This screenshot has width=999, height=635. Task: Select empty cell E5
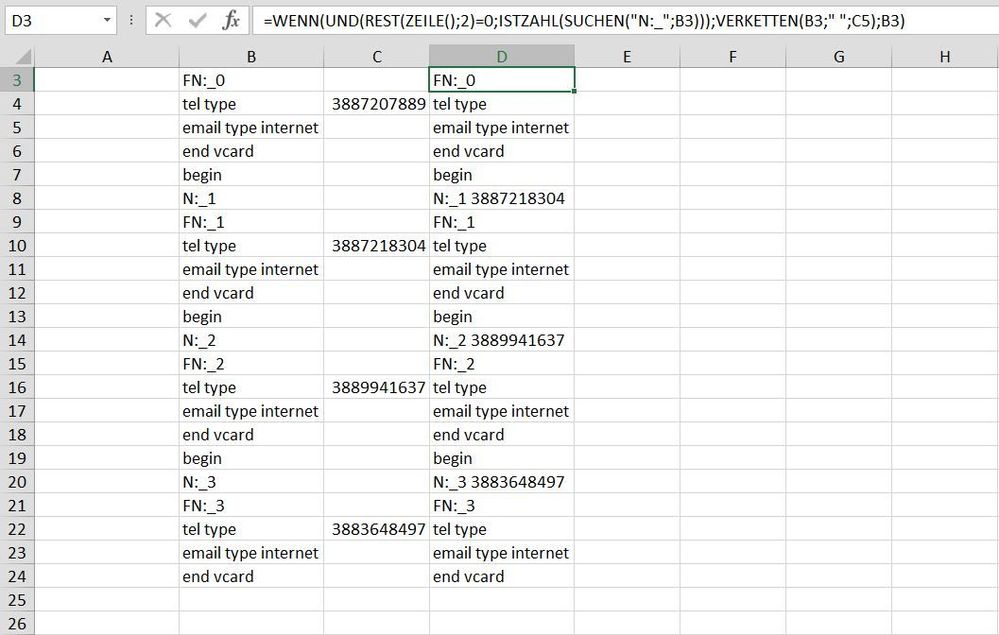627,127
